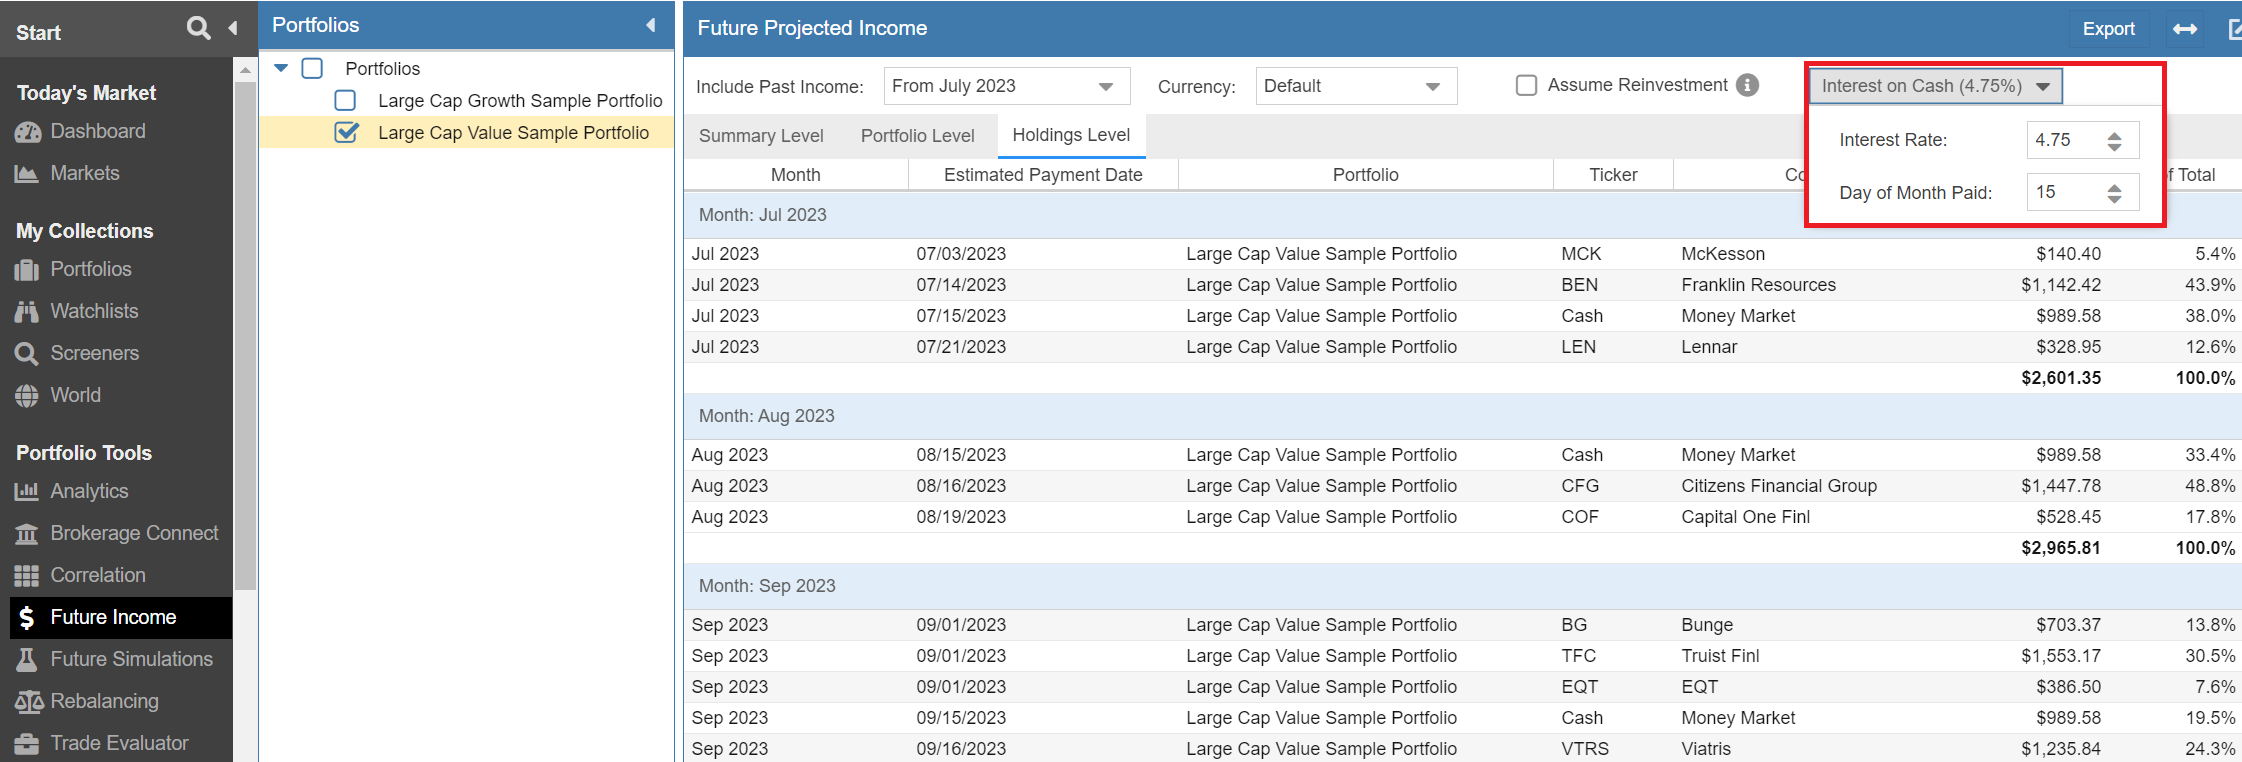Check the Large Cap Growth Sample Portfolio box
The image size is (2242, 762).
[x=345, y=101]
